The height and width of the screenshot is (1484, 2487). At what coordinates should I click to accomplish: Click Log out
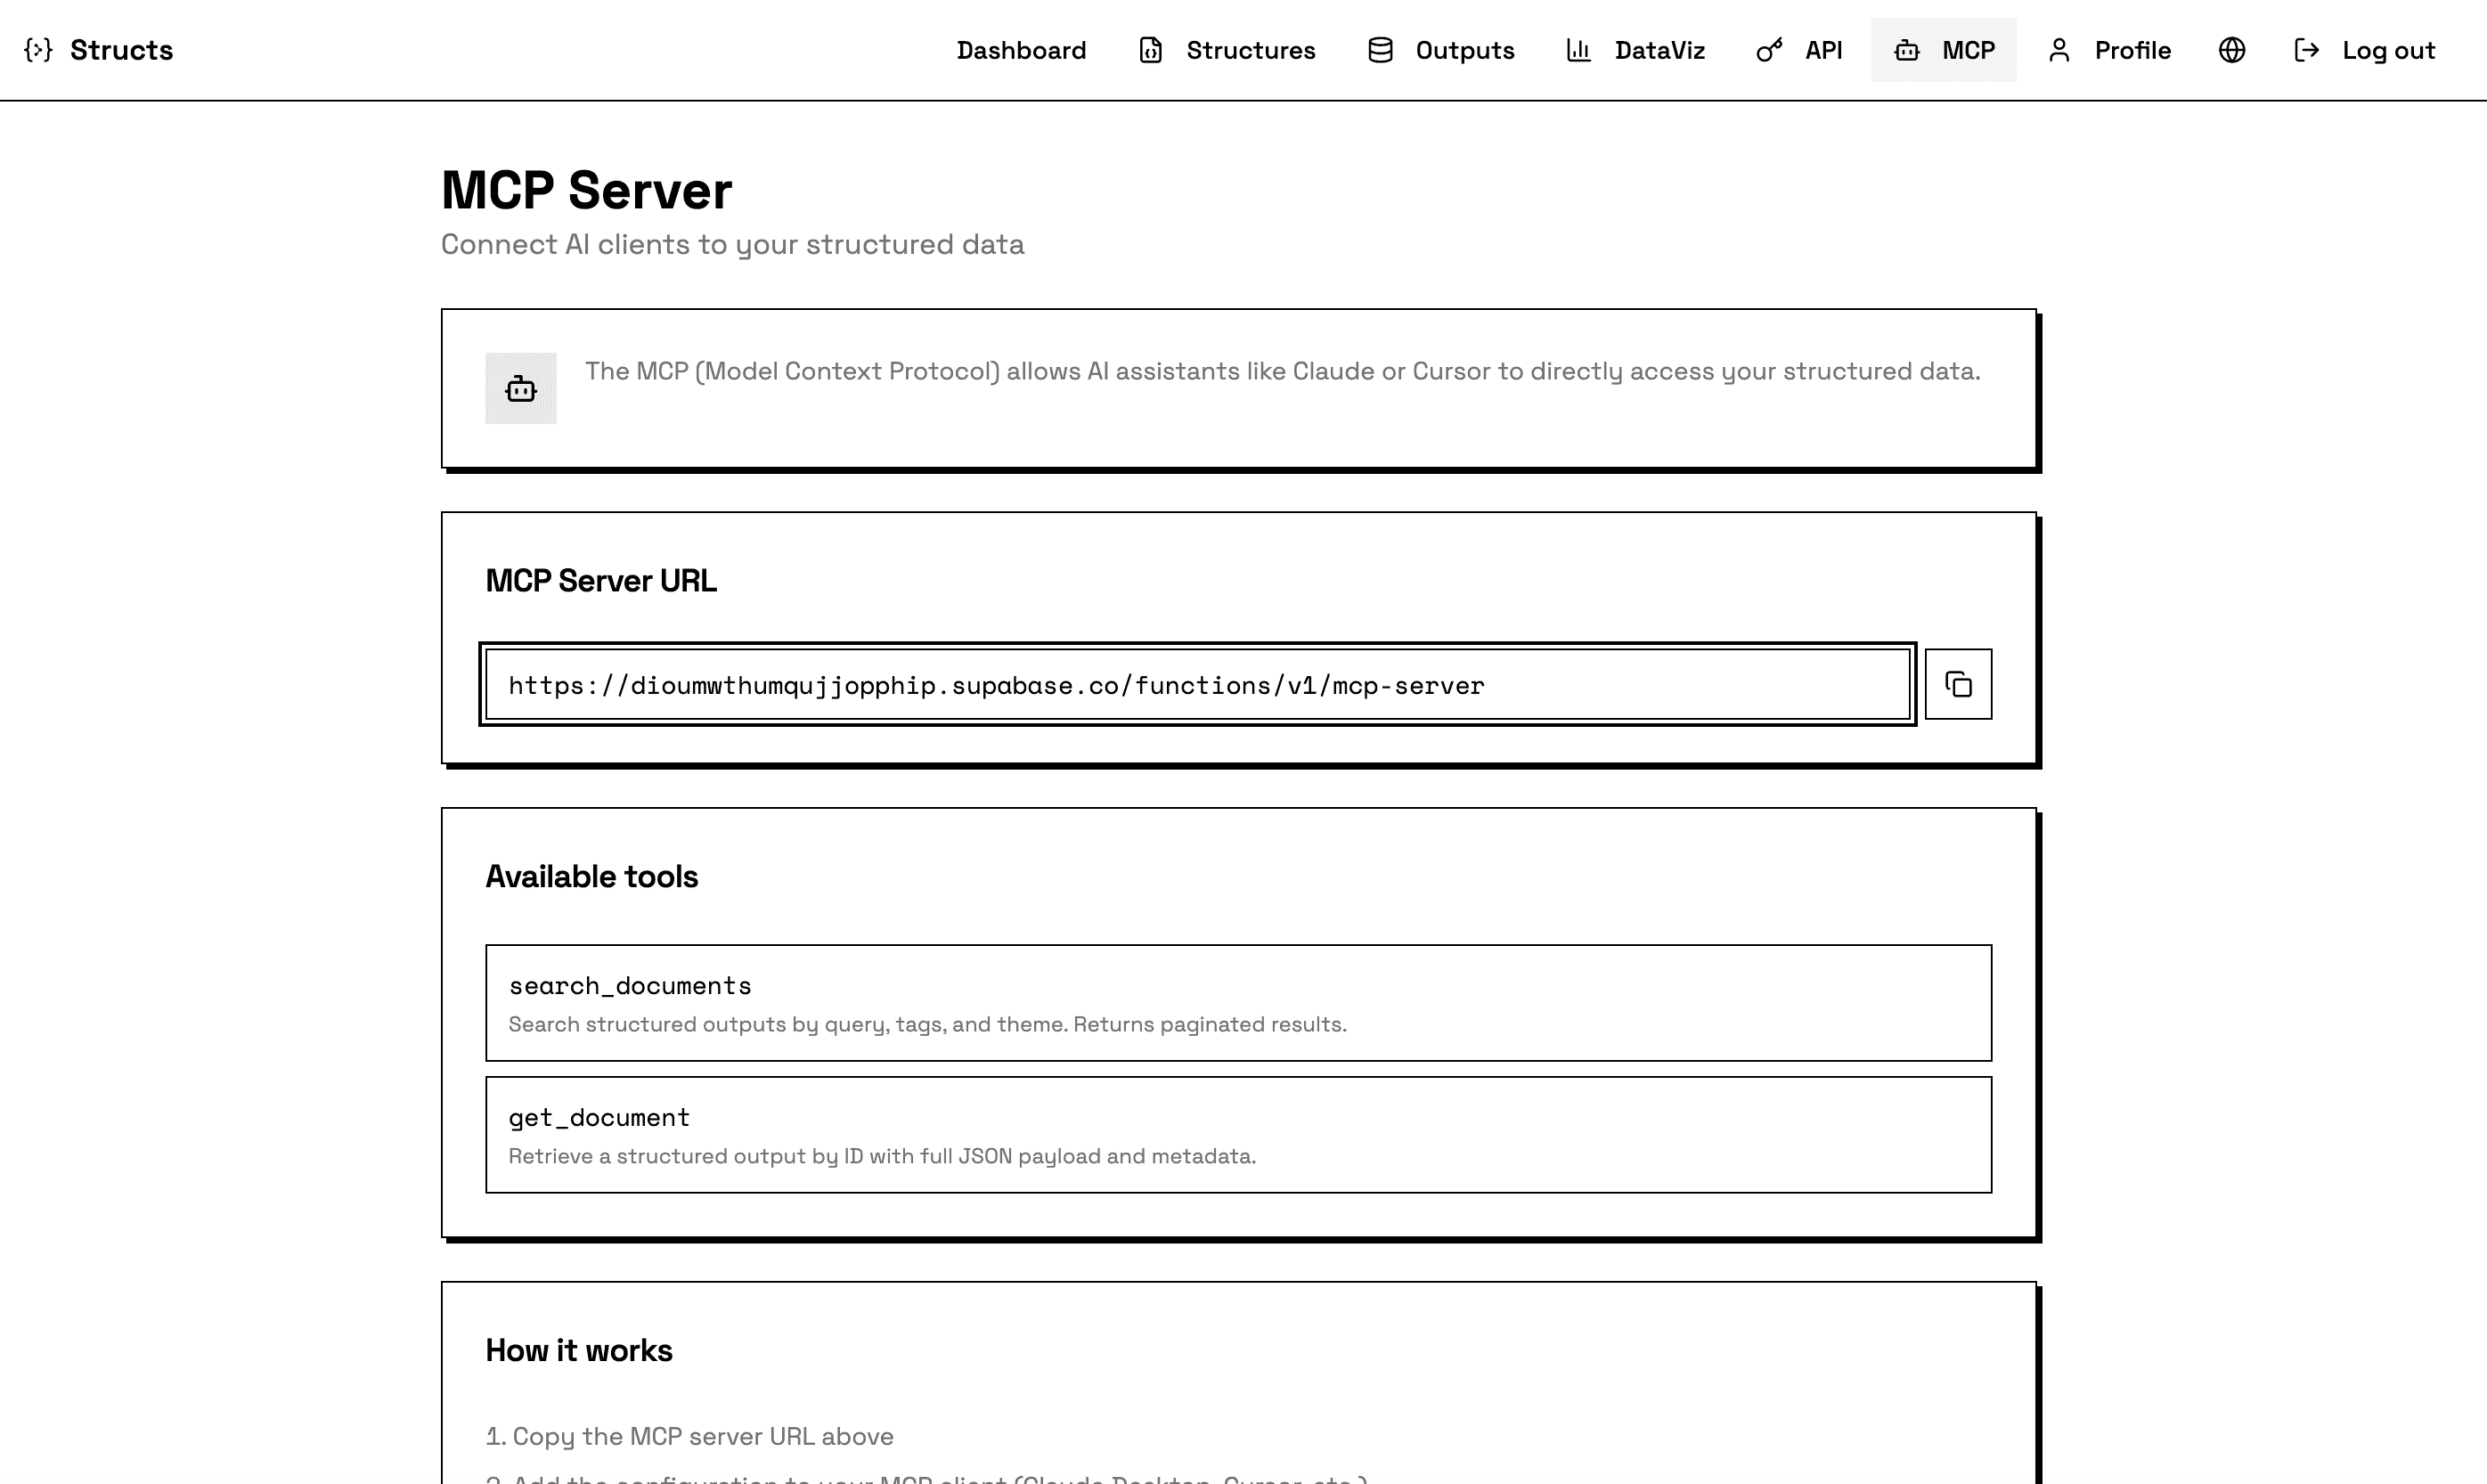[x=2388, y=49]
